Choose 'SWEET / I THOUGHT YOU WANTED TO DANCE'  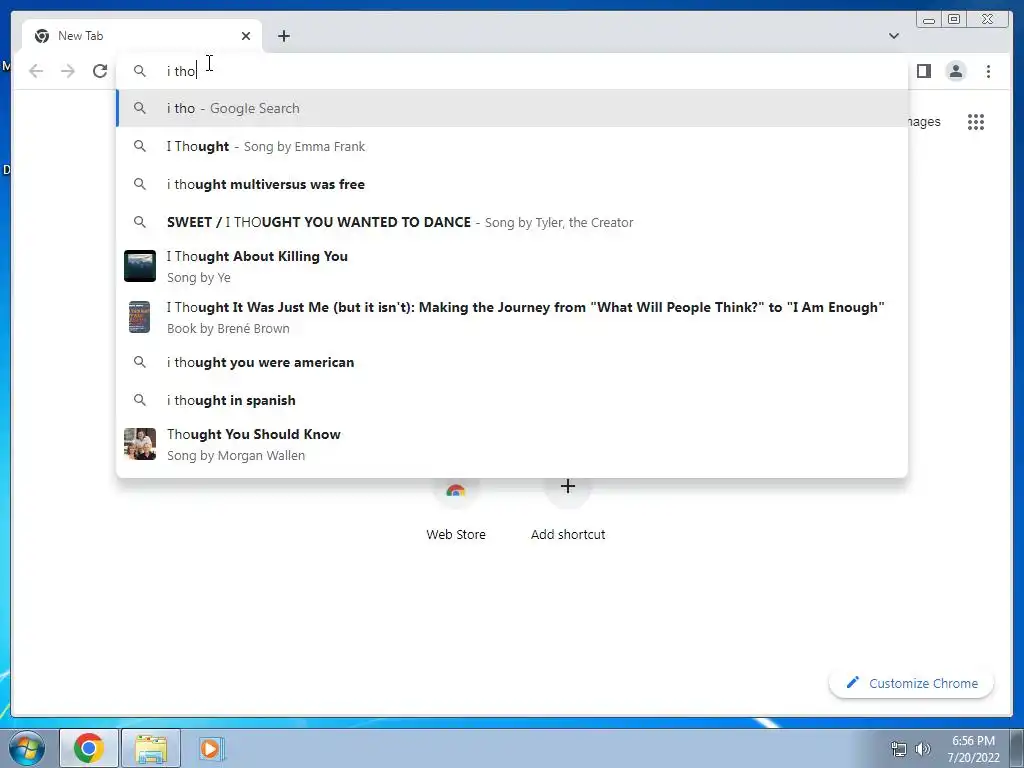point(512,222)
